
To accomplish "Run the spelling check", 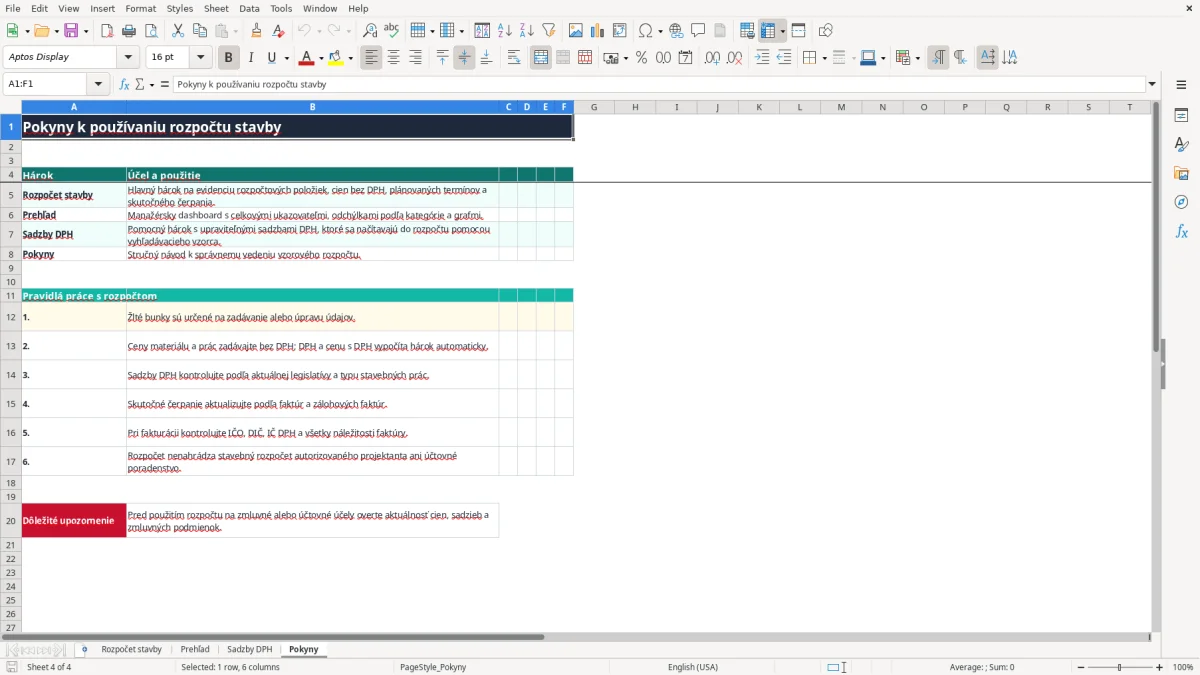I will click(x=392, y=31).
